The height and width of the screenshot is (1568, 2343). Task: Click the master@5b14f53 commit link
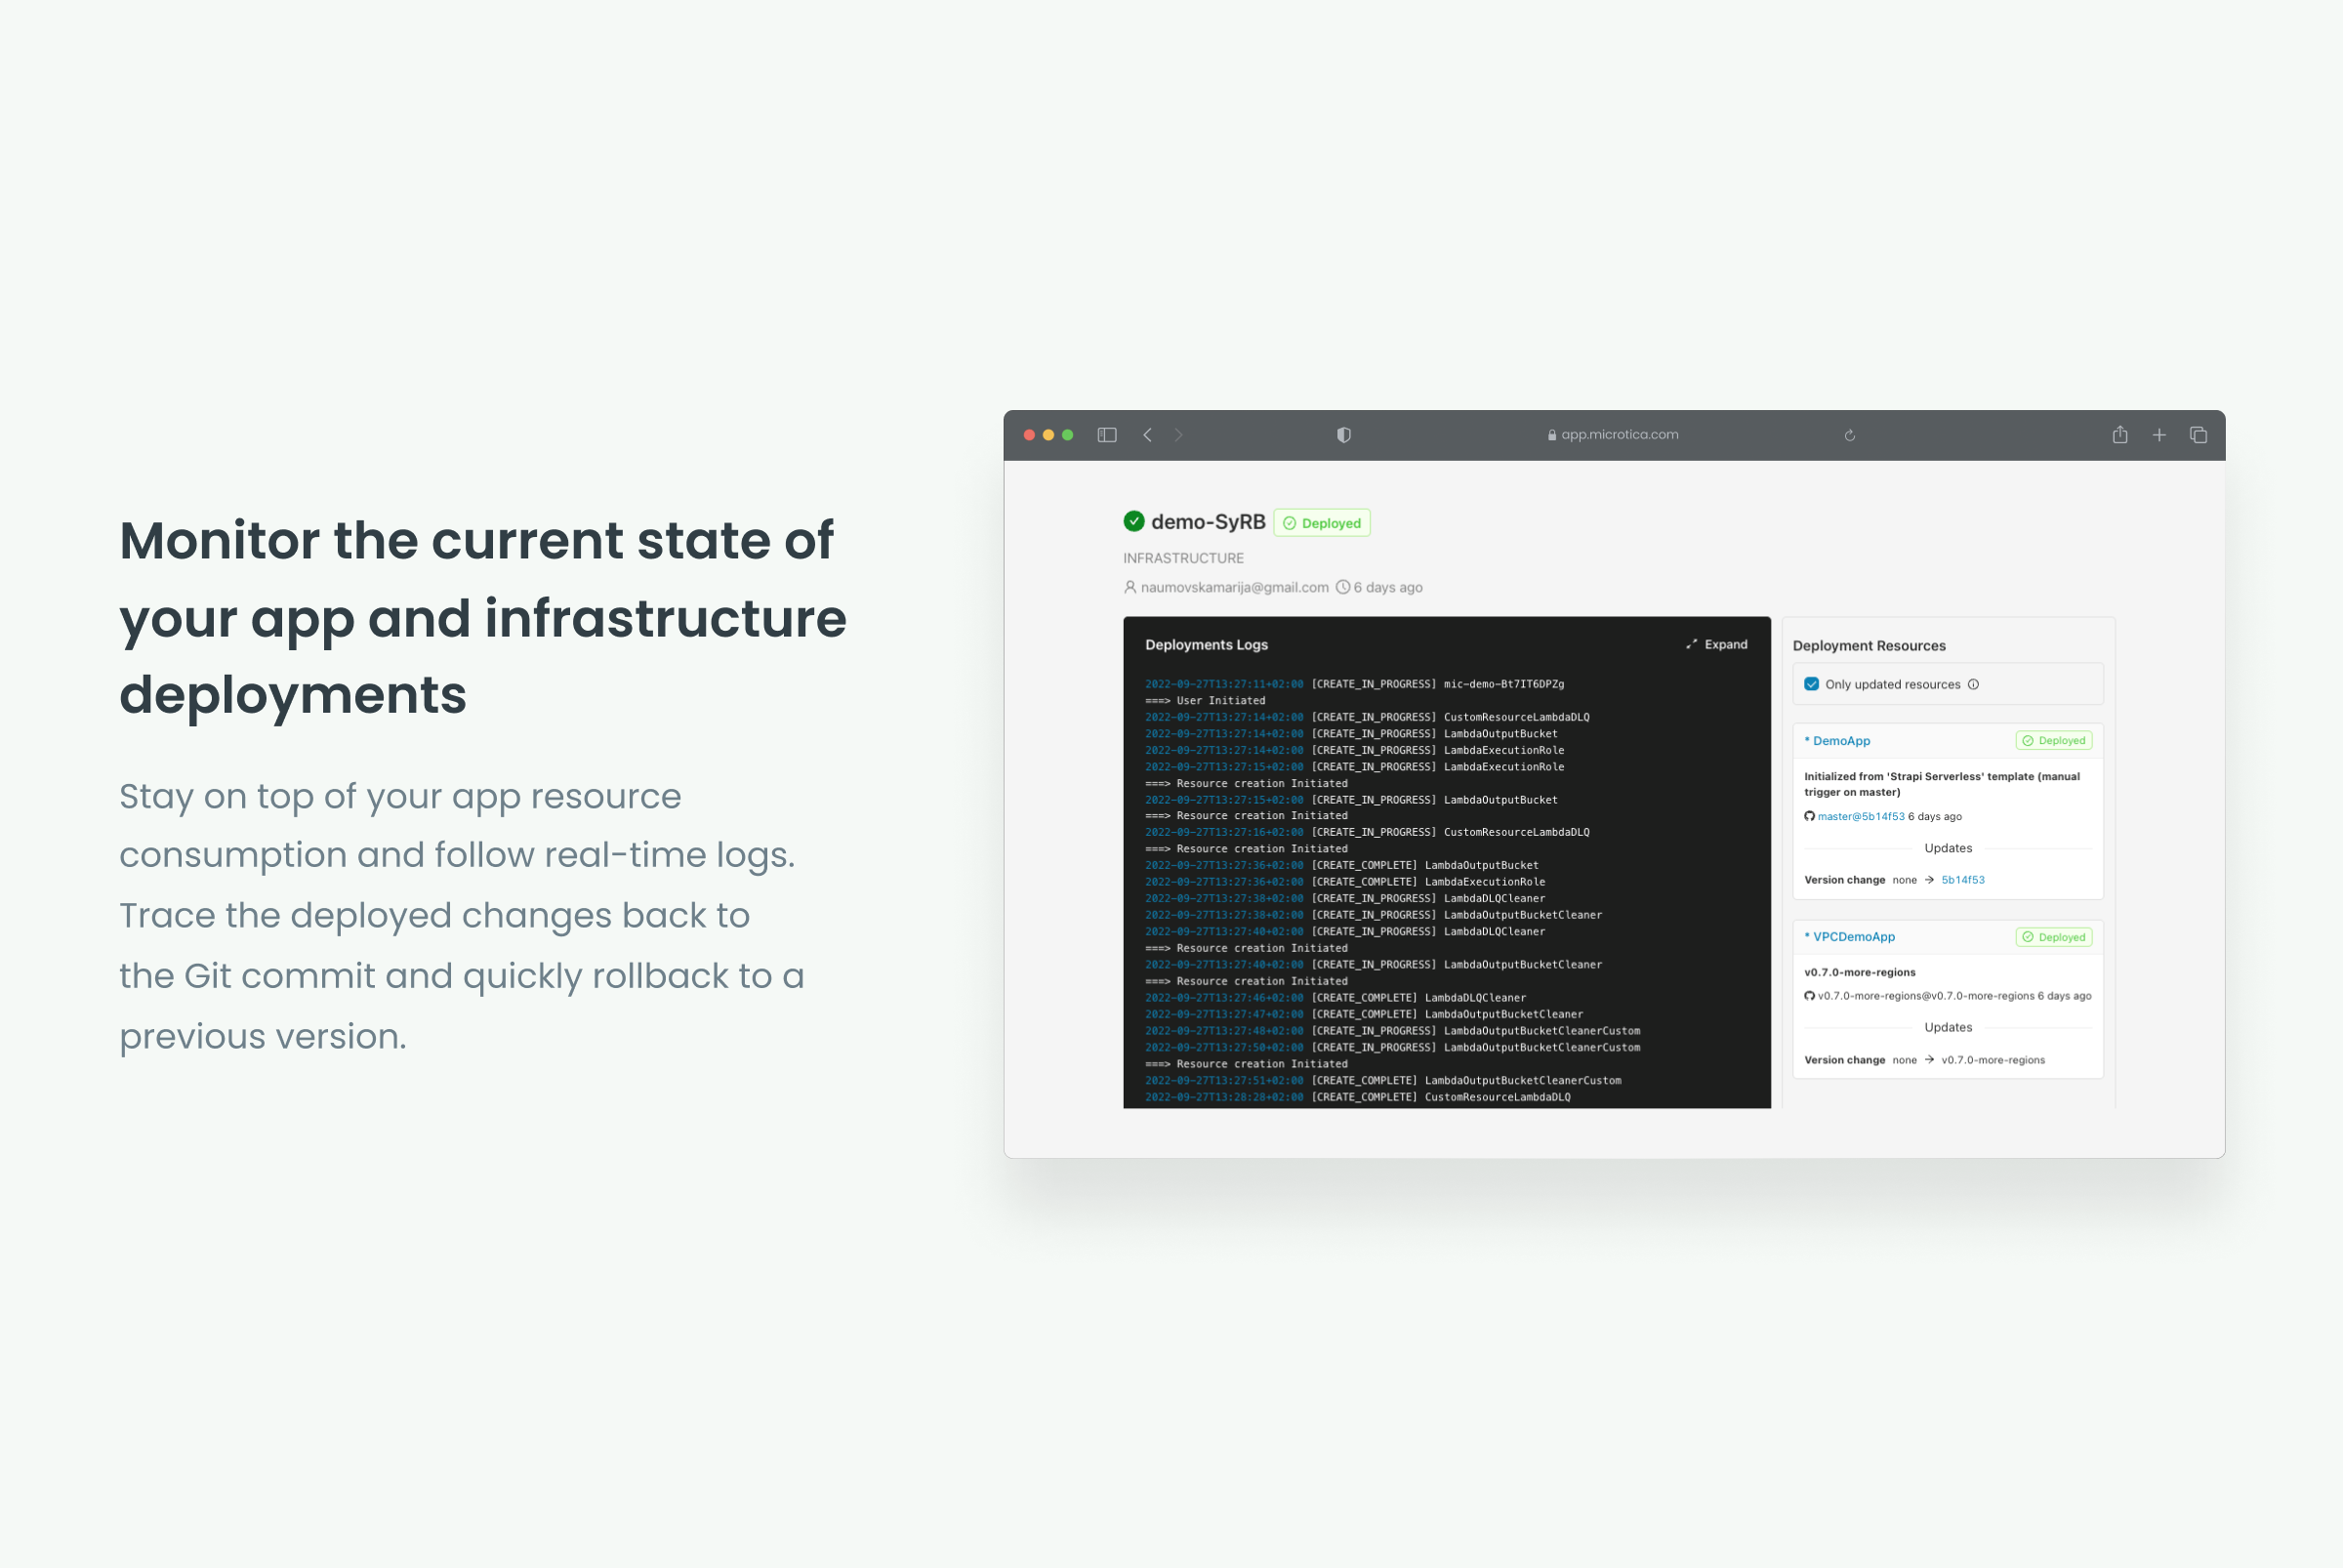(x=1860, y=817)
